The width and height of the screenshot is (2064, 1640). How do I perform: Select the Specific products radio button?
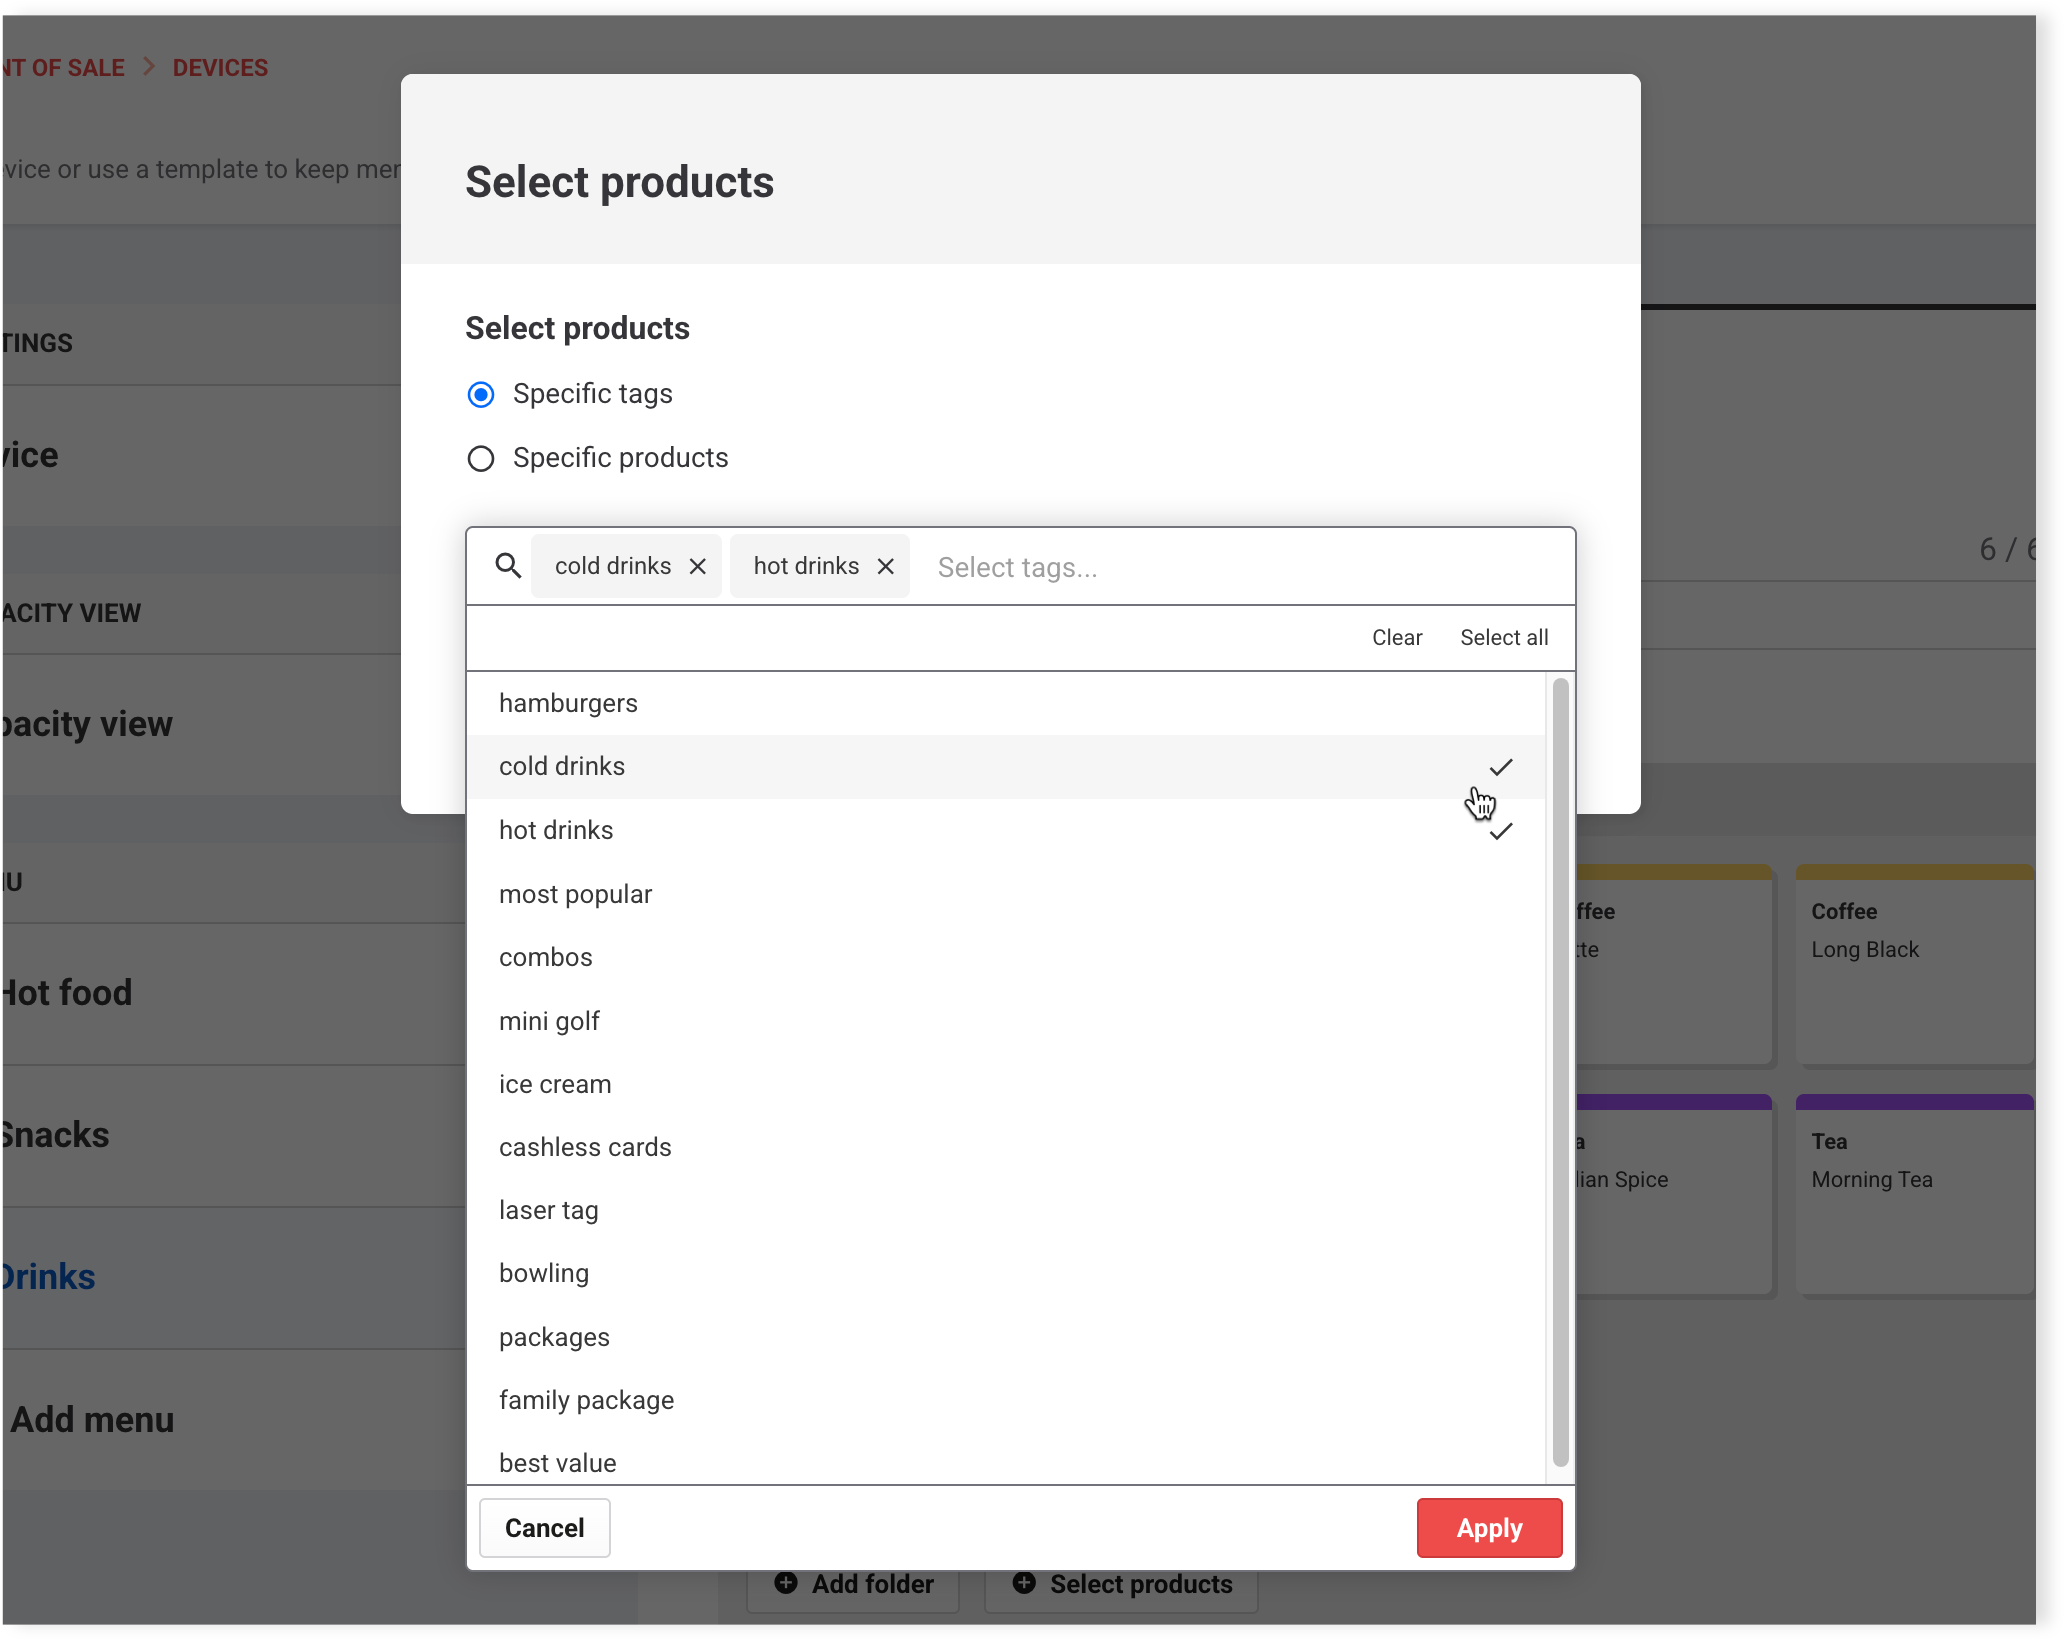481,459
